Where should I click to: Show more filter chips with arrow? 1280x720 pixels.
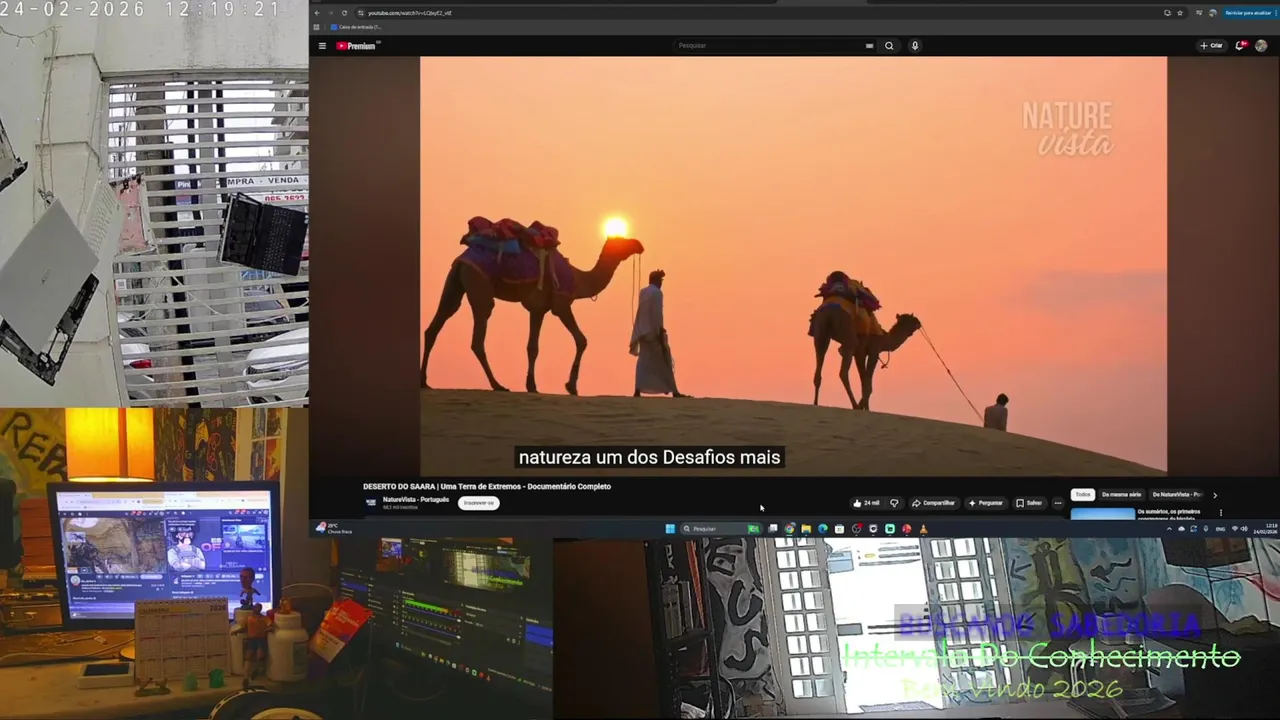(1215, 495)
